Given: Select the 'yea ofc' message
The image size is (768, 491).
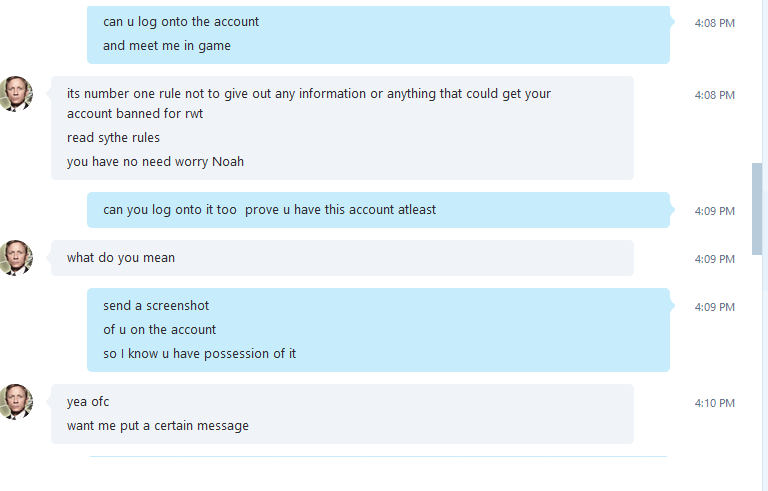Looking at the screenshot, I should pos(88,402).
